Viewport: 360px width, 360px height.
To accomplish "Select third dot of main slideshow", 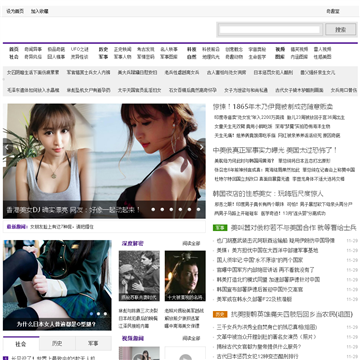I will pyautogui.click(x=171, y=210).
